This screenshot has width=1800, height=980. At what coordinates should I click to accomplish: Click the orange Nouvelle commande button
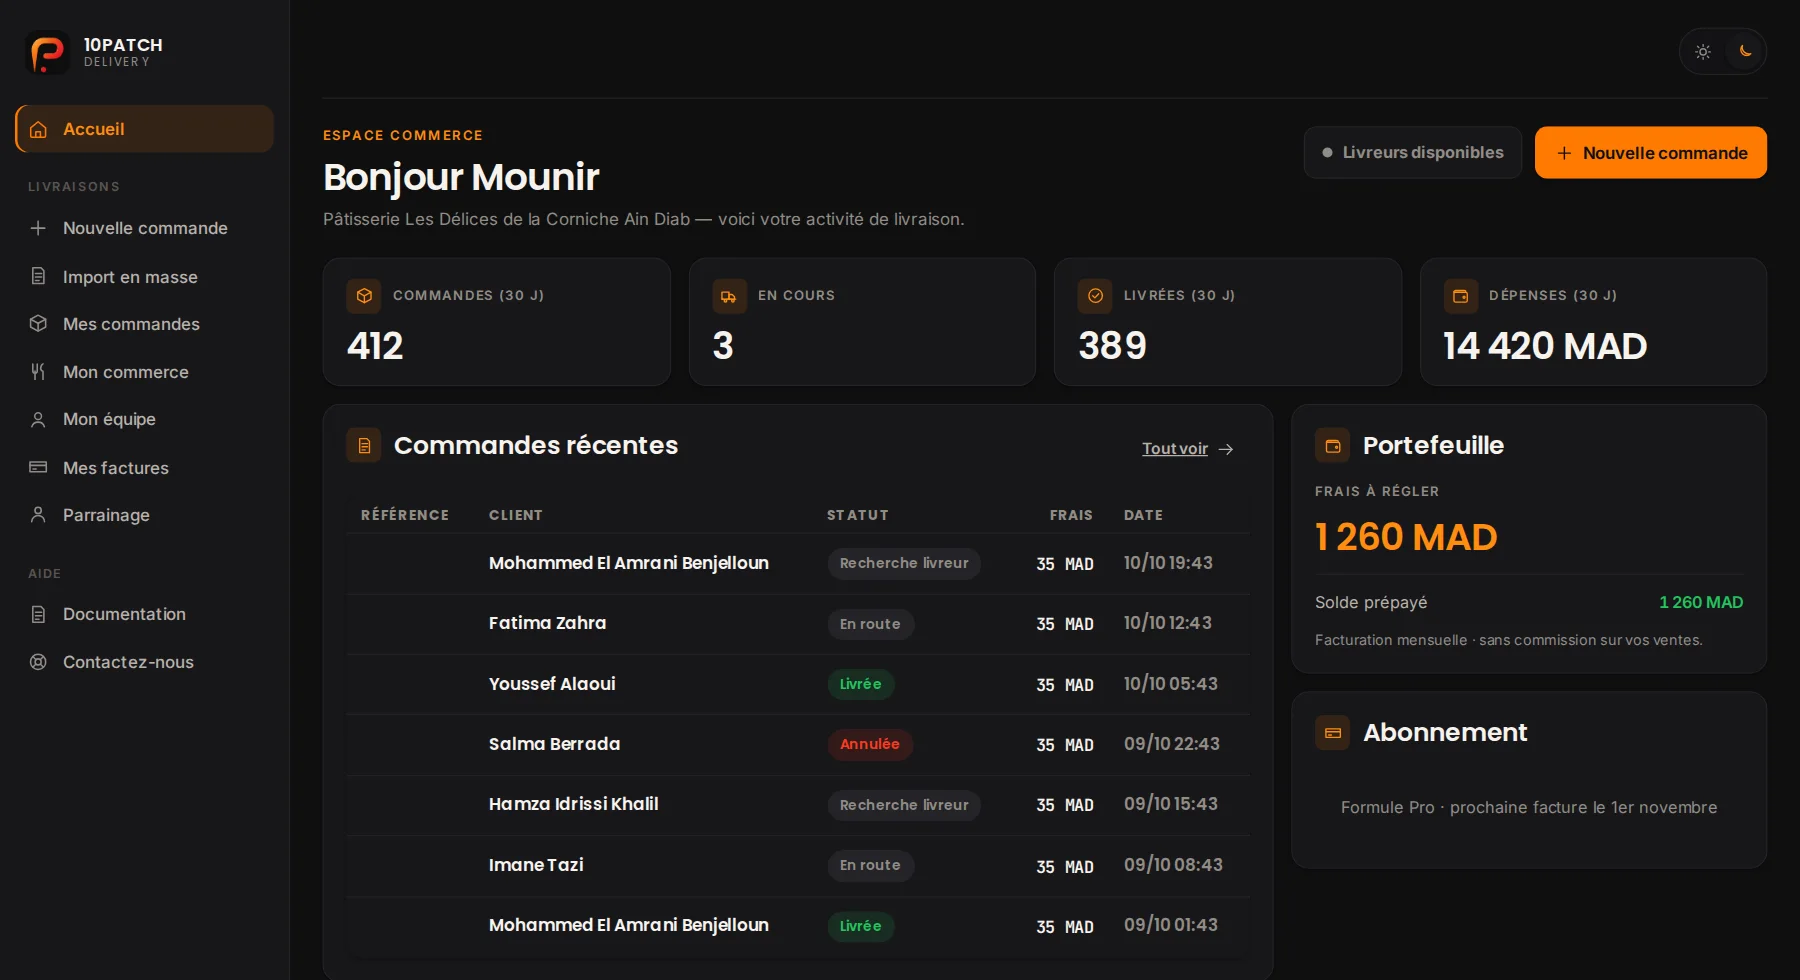click(1651, 153)
